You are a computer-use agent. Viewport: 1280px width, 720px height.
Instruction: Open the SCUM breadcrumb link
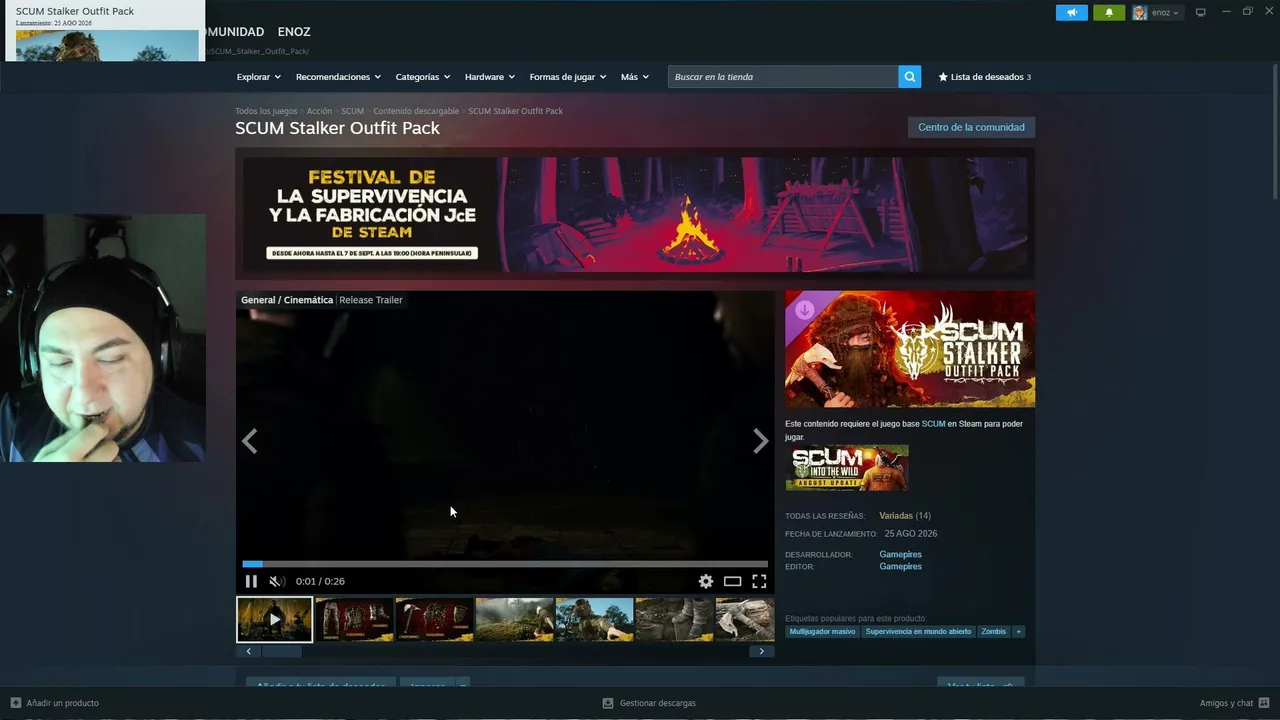pos(352,111)
